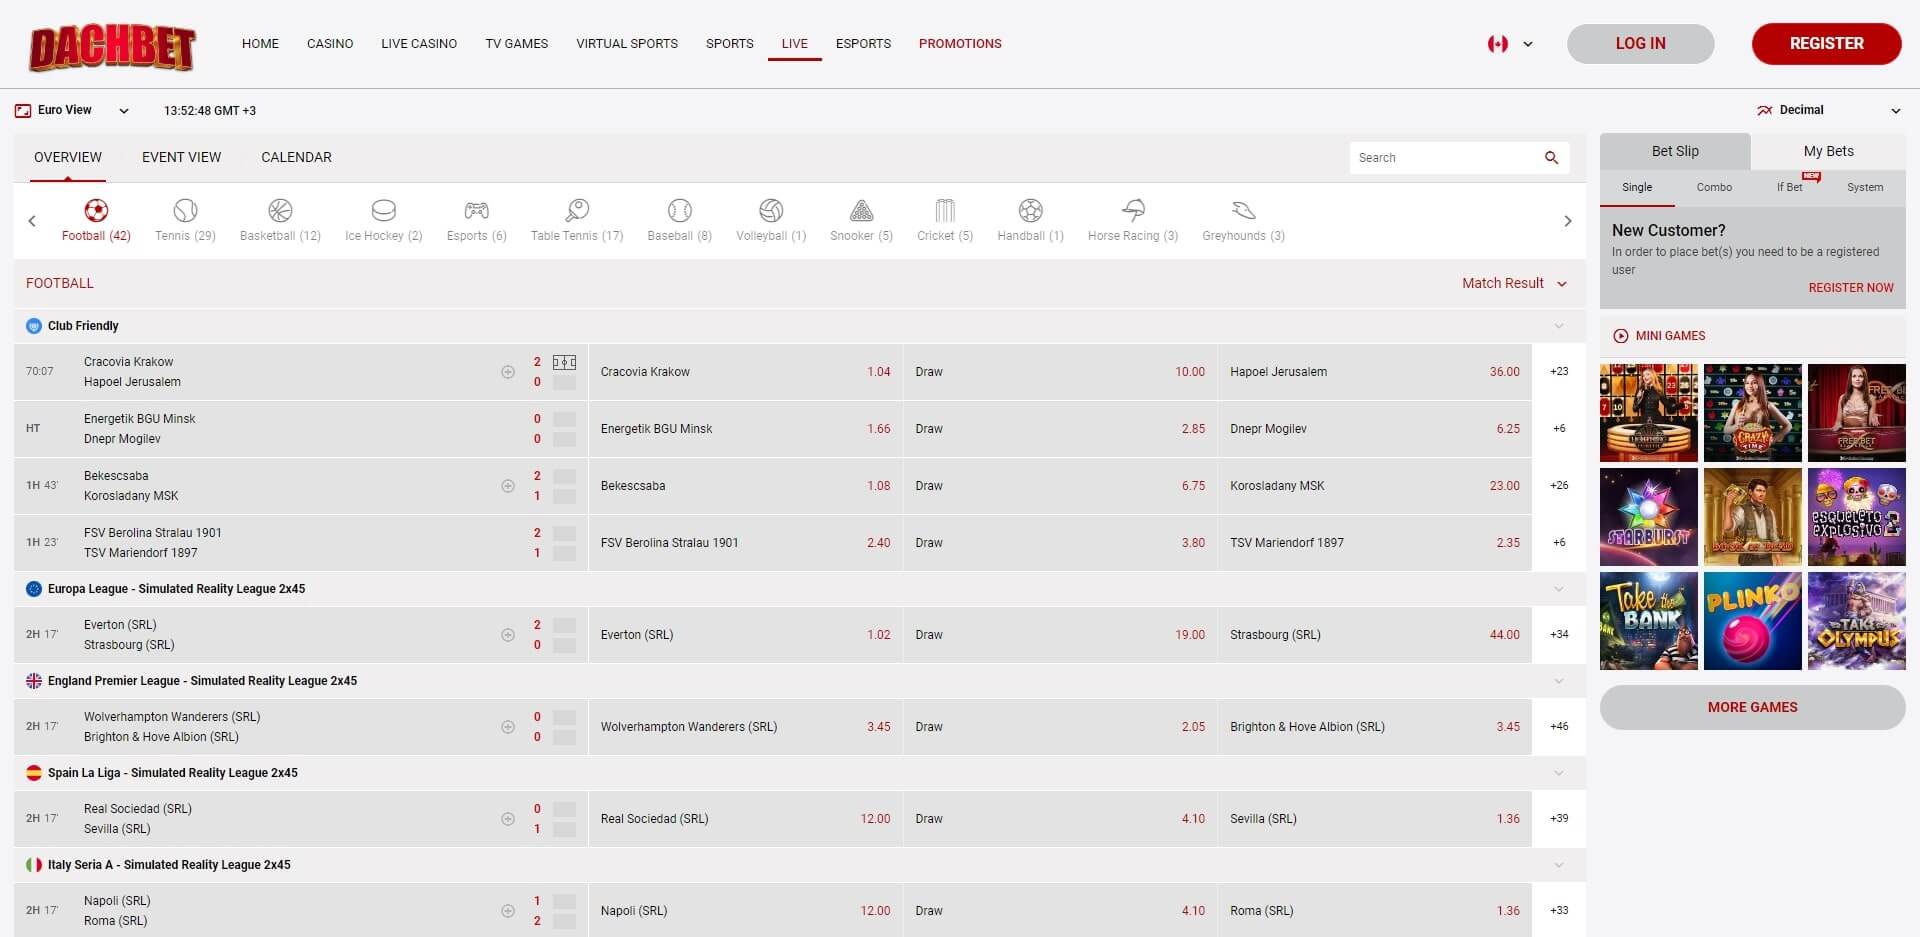Collapse the Club Friendly league section

click(x=1558, y=326)
